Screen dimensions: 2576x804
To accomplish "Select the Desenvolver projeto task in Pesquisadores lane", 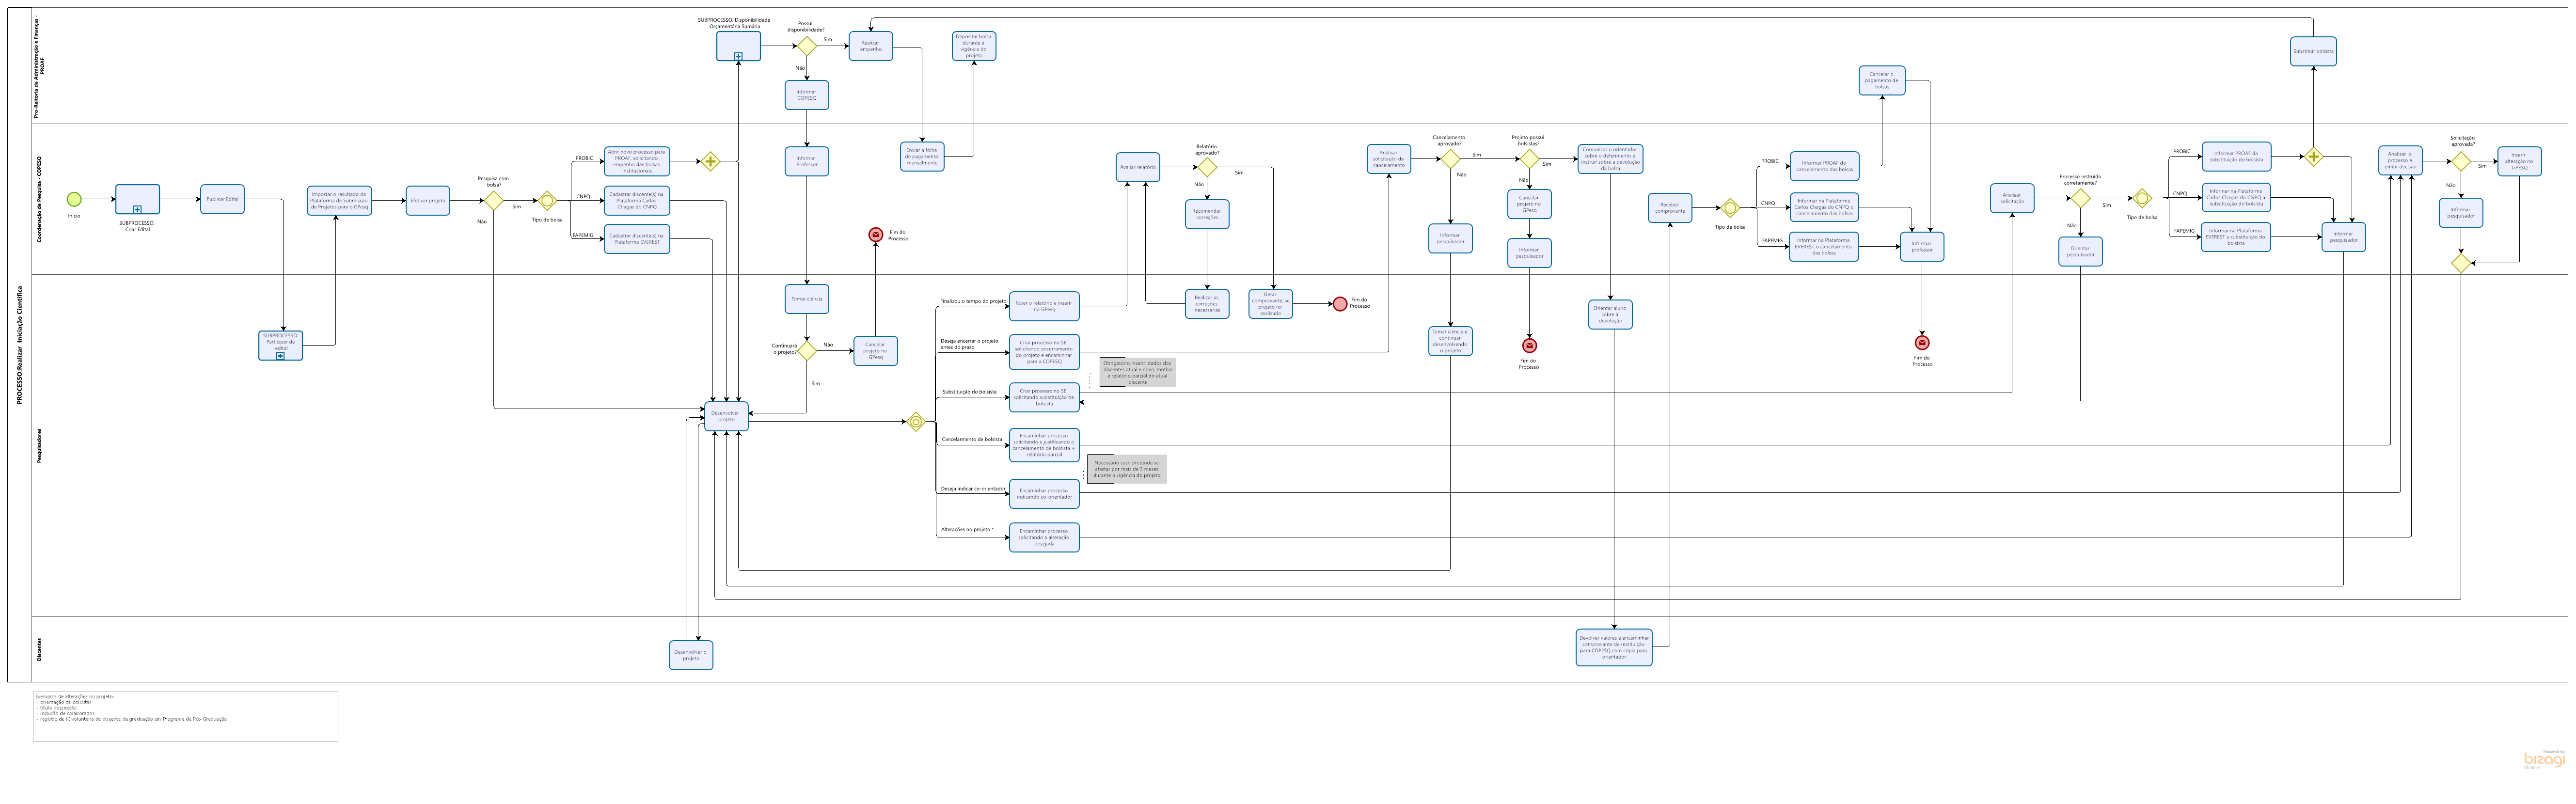I will click(x=726, y=416).
